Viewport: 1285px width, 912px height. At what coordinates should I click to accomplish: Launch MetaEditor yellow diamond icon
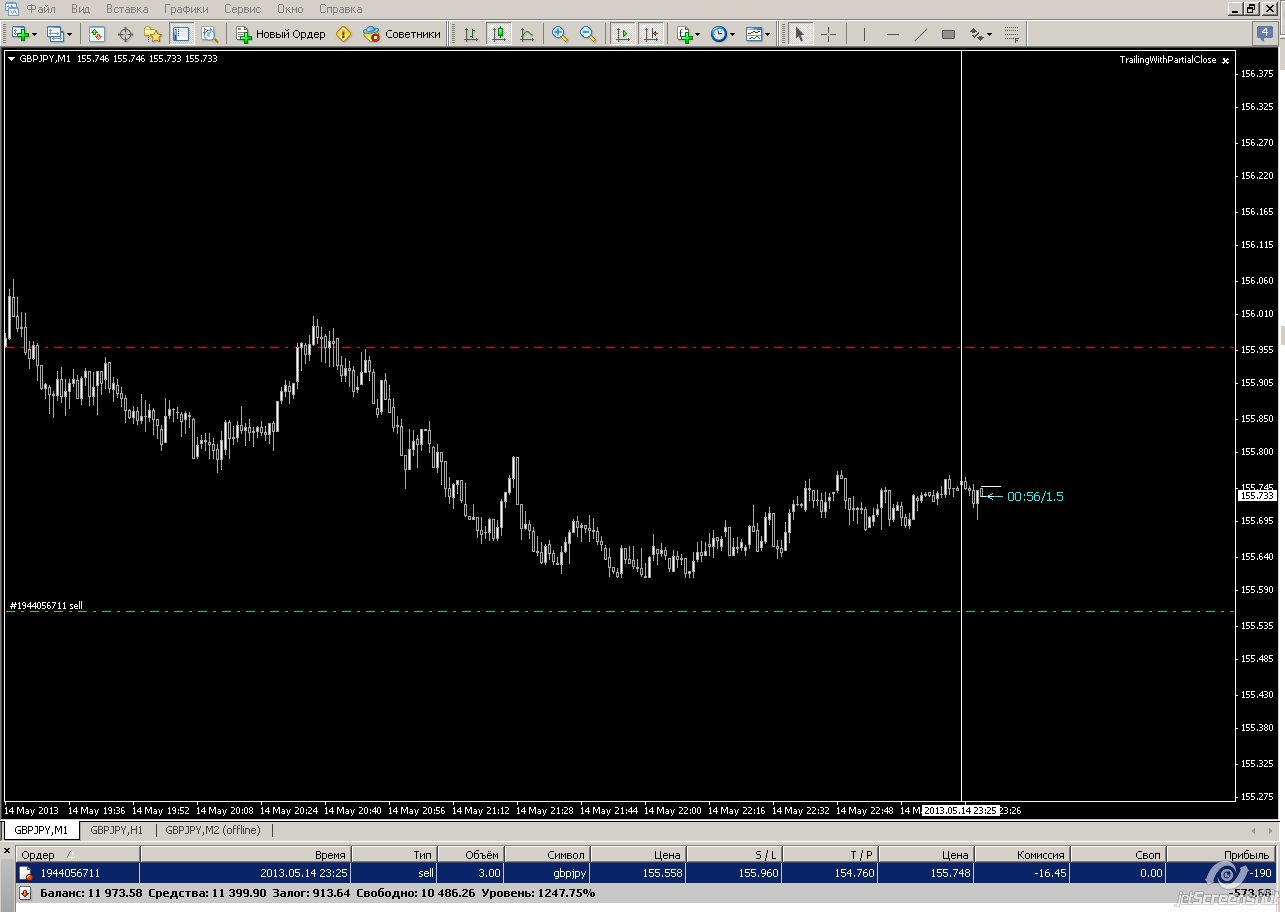click(344, 34)
